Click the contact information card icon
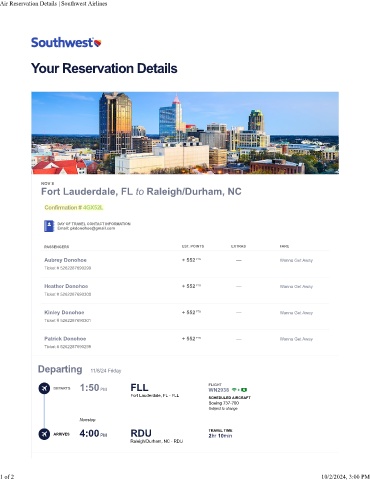 [x=49, y=226]
